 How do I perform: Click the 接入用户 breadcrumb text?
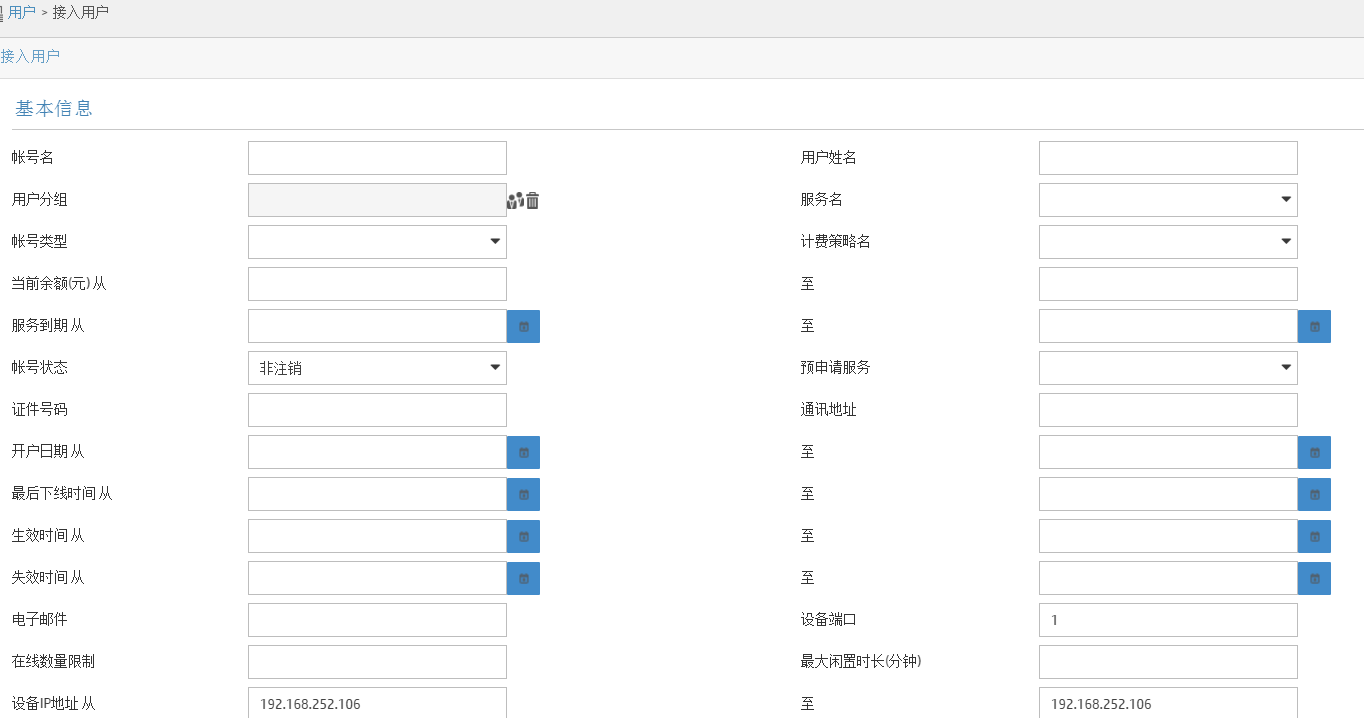click(81, 12)
